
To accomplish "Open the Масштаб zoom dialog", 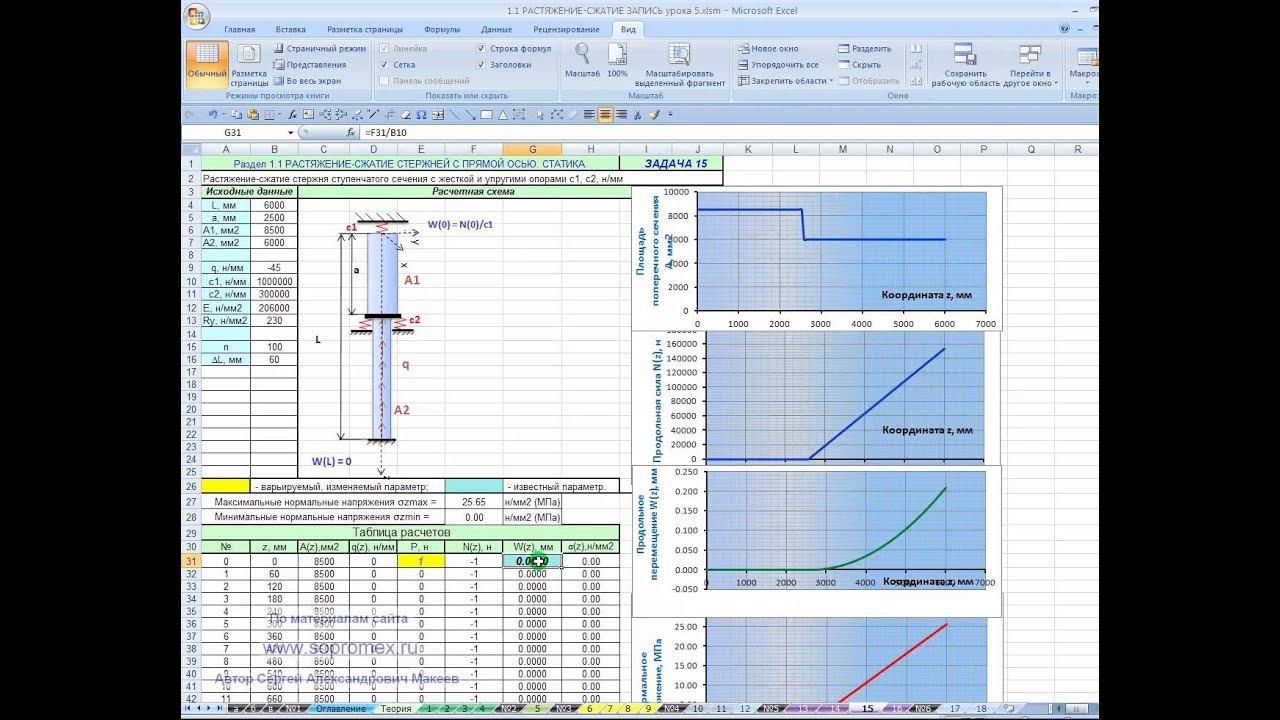I will tap(582, 61).
